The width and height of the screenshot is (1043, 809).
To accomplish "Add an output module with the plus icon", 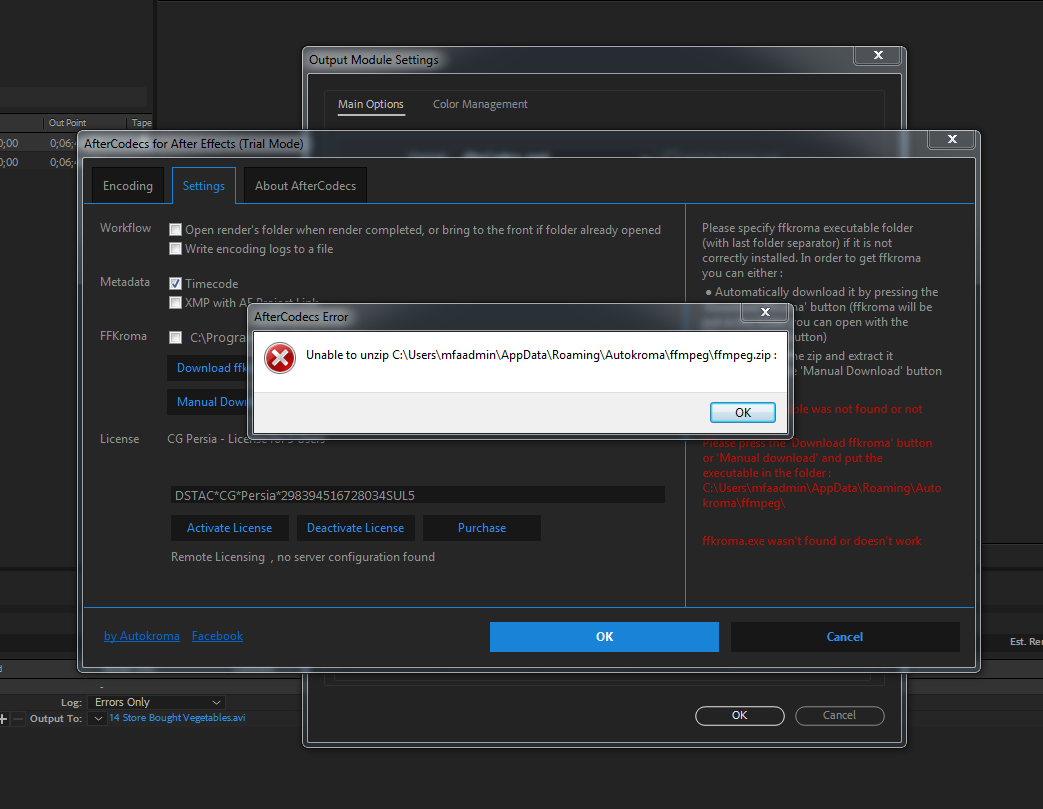I will [3, 719].
